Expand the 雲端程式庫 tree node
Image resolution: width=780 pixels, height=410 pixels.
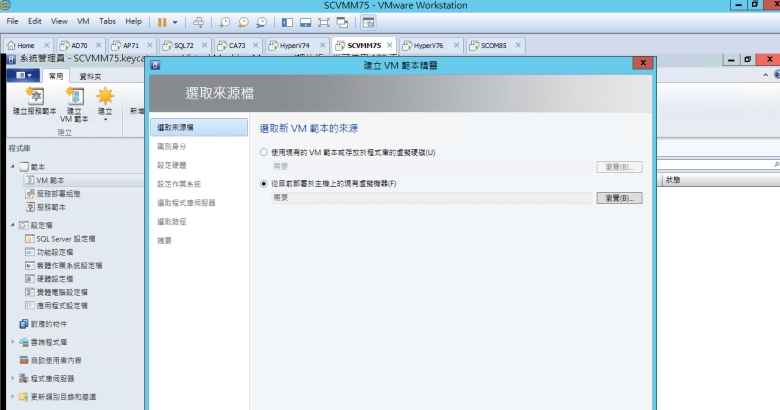tap(12, 342)
